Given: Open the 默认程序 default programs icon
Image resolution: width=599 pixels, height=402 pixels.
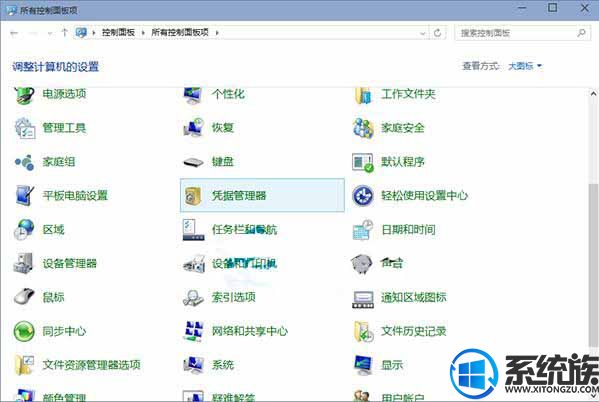Looking at the screenshot, I should pos(363,162).
